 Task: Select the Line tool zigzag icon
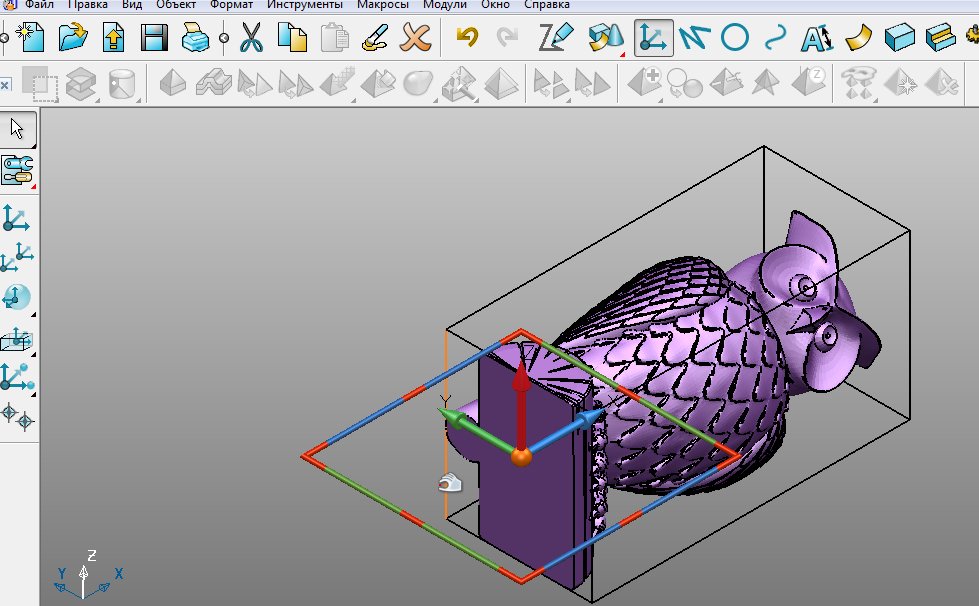[x=694, y=37]
